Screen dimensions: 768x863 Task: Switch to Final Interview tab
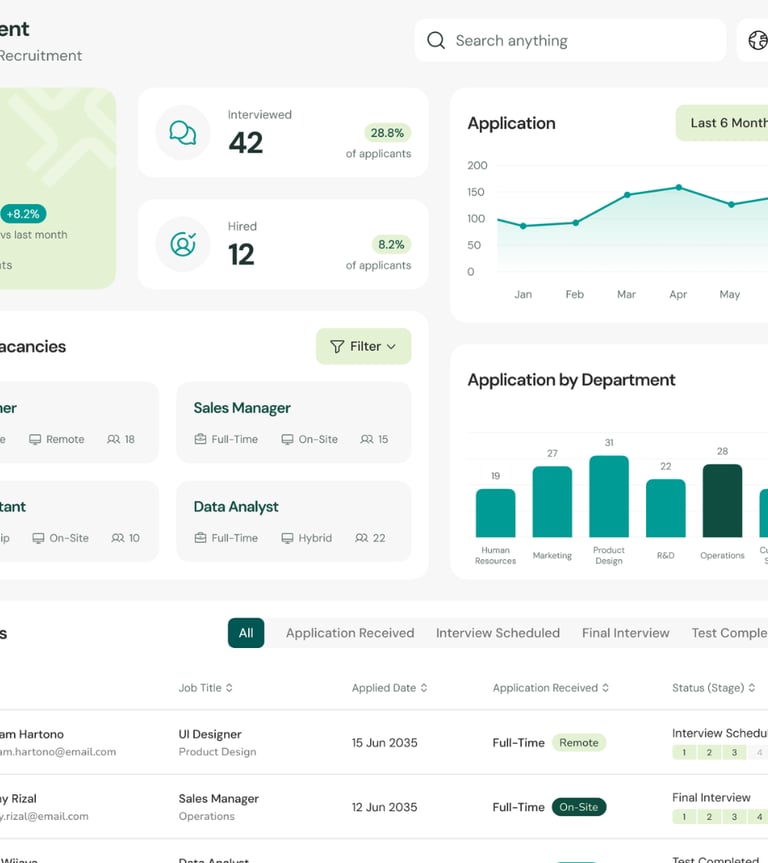(625, 633)
